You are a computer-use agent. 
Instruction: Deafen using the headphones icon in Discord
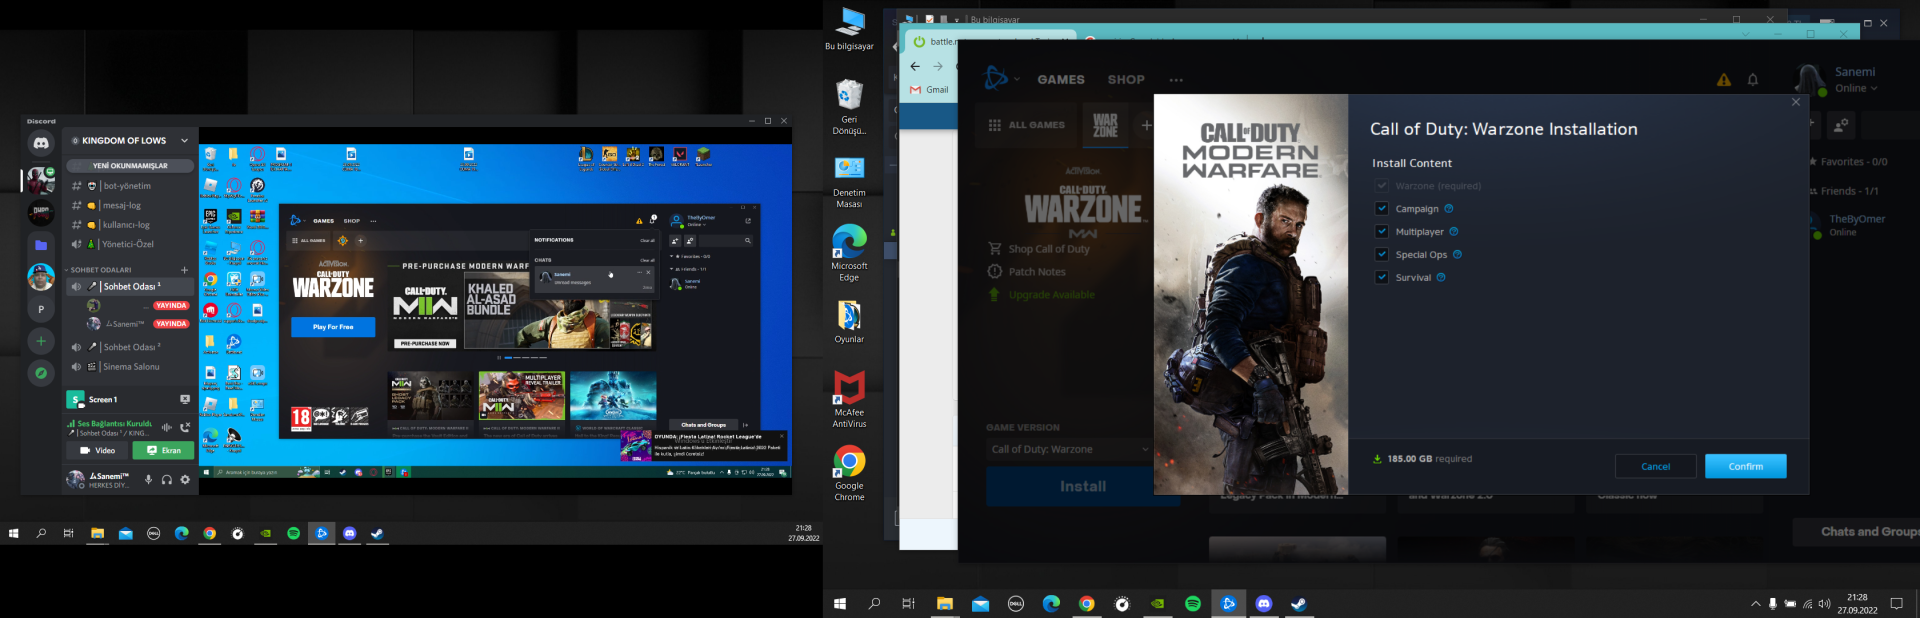167,480
